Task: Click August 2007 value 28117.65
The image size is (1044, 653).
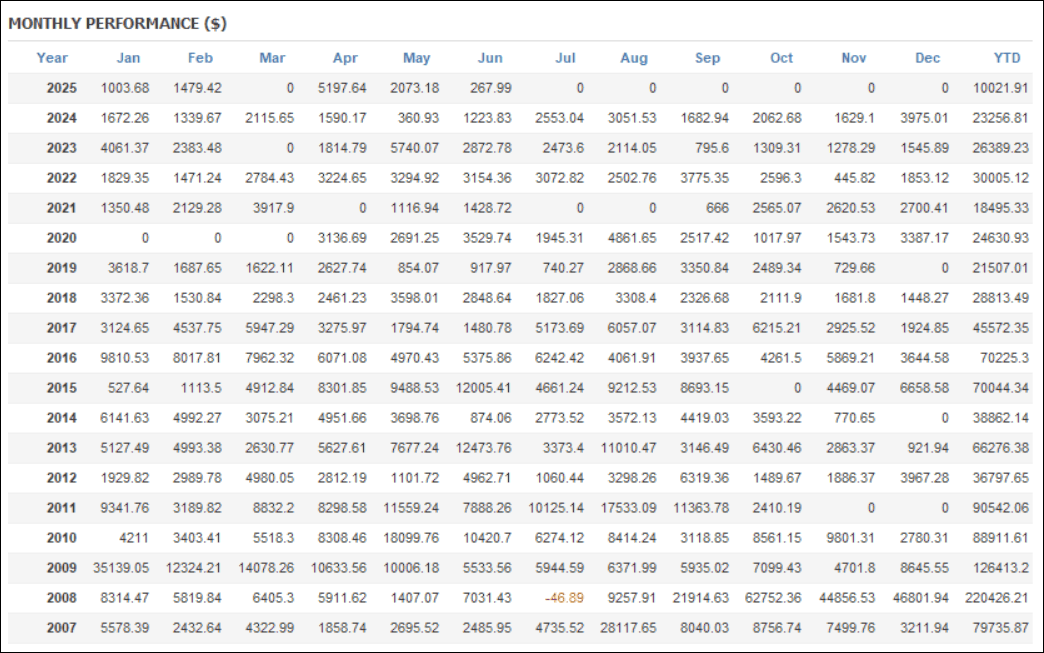Action: (x=628, y=628)
